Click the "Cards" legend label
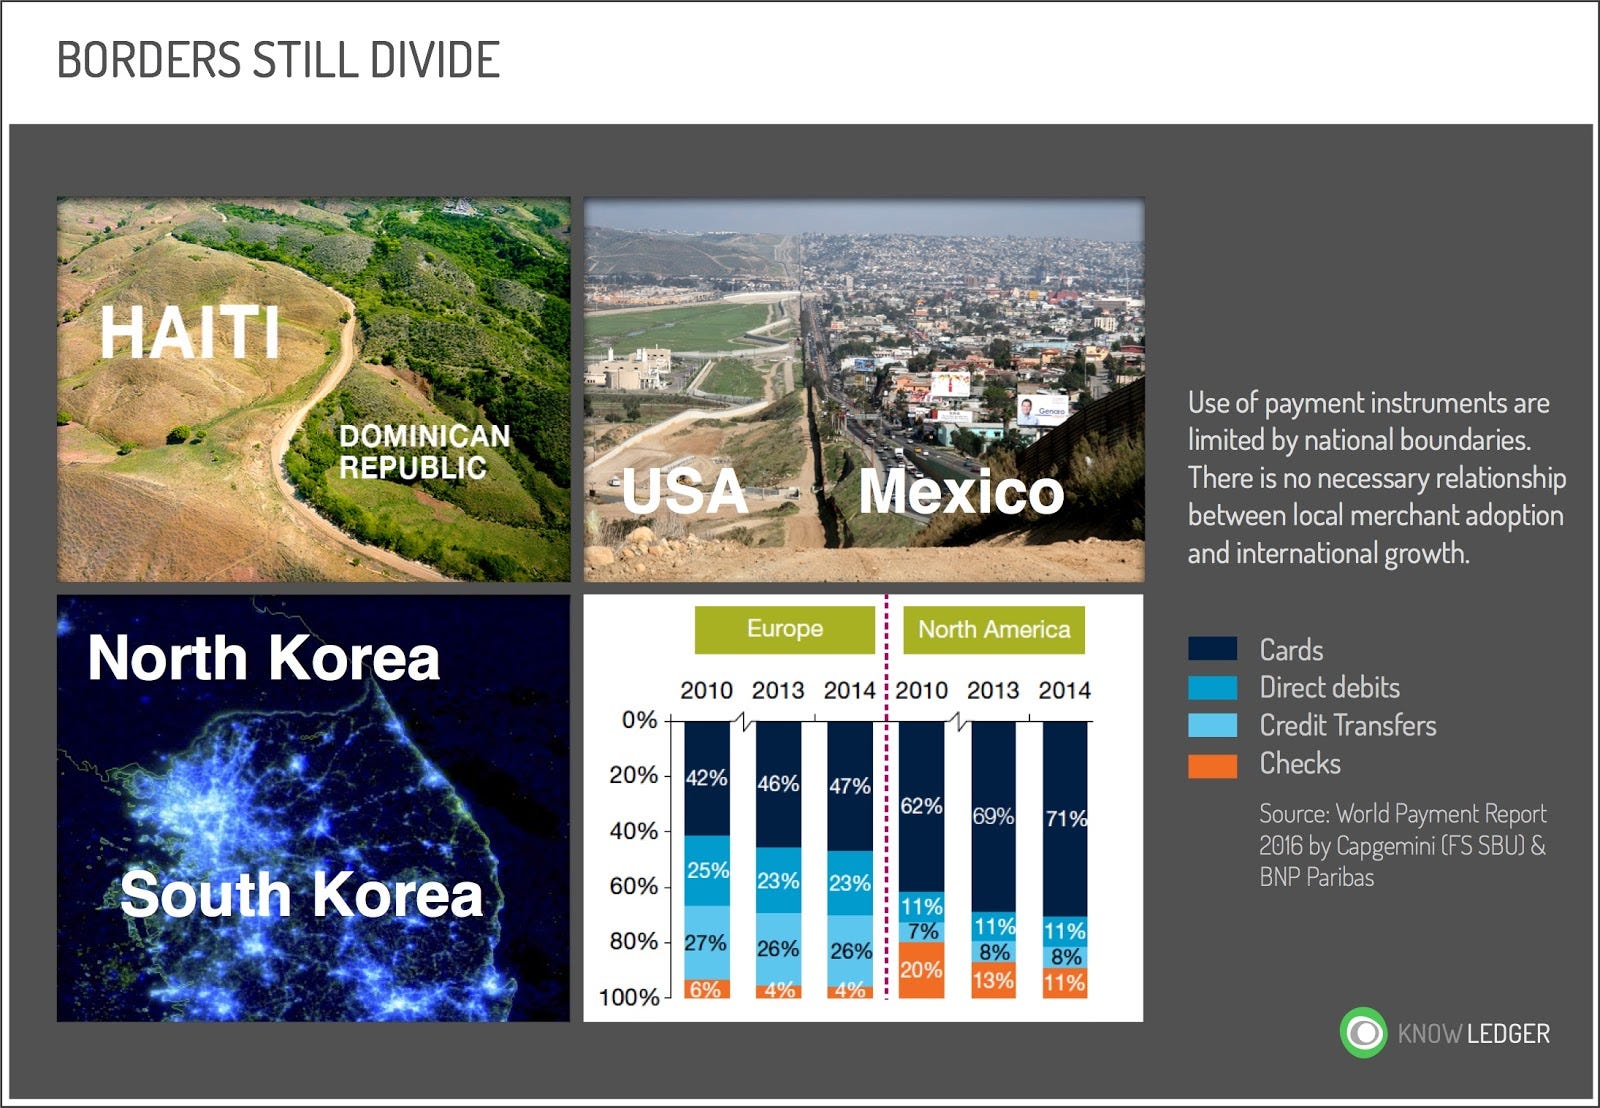The height and width of the screenshot is (1108, 1600). click(1291, 650)
